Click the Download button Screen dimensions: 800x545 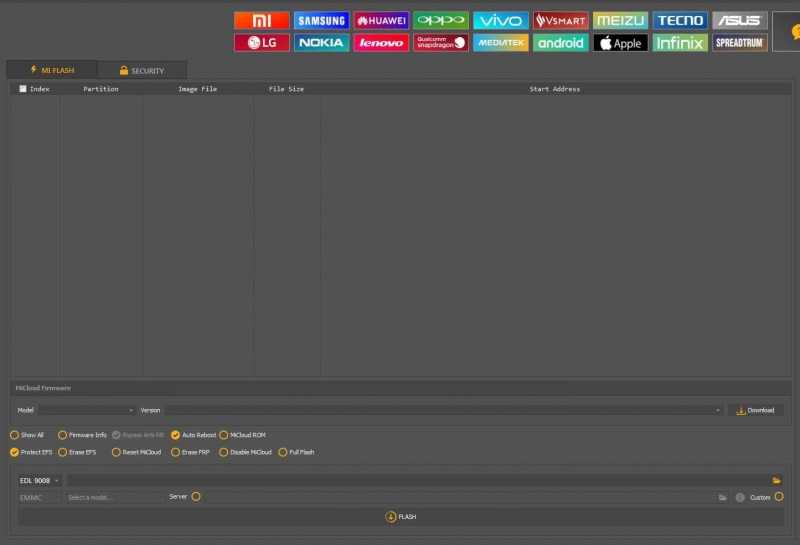755,410
